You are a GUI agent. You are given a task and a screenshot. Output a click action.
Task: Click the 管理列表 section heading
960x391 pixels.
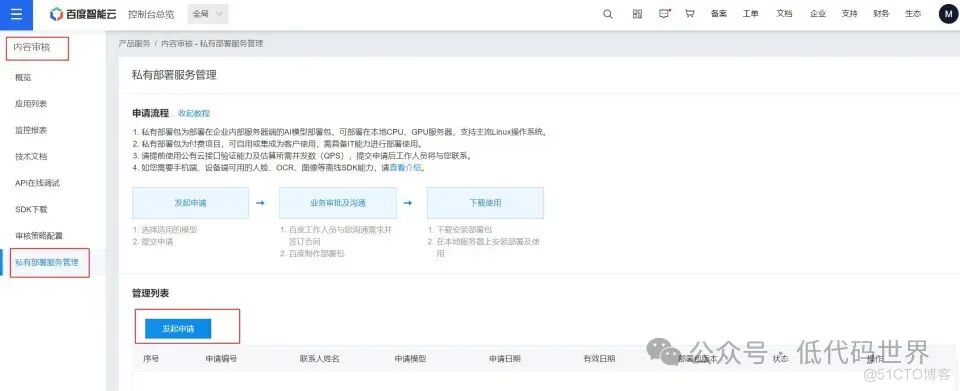(x=151, y=293)
